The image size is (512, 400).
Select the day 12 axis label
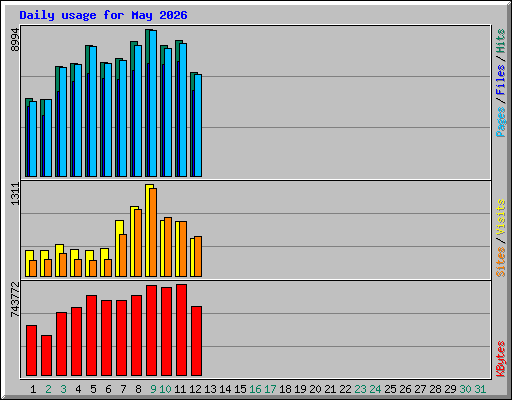tap(195, 389)
